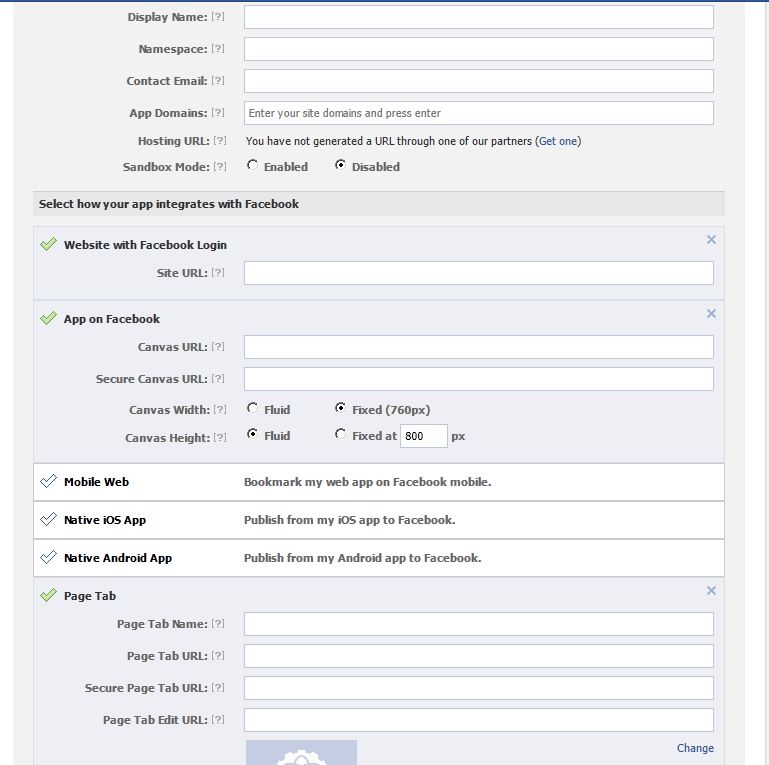
Task: Remove the App on Facebook section
Action: [711, 313]
